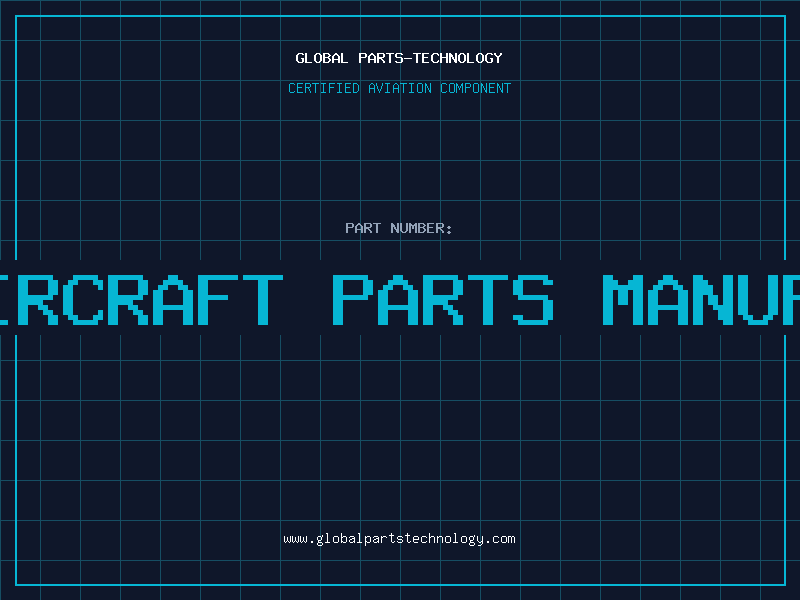Select the hyphen in PARTS-TECHNOLOGY
Image resolution: width=800 pixels, height=600 pixels.
pyautogui.click(x=407, y=59)
